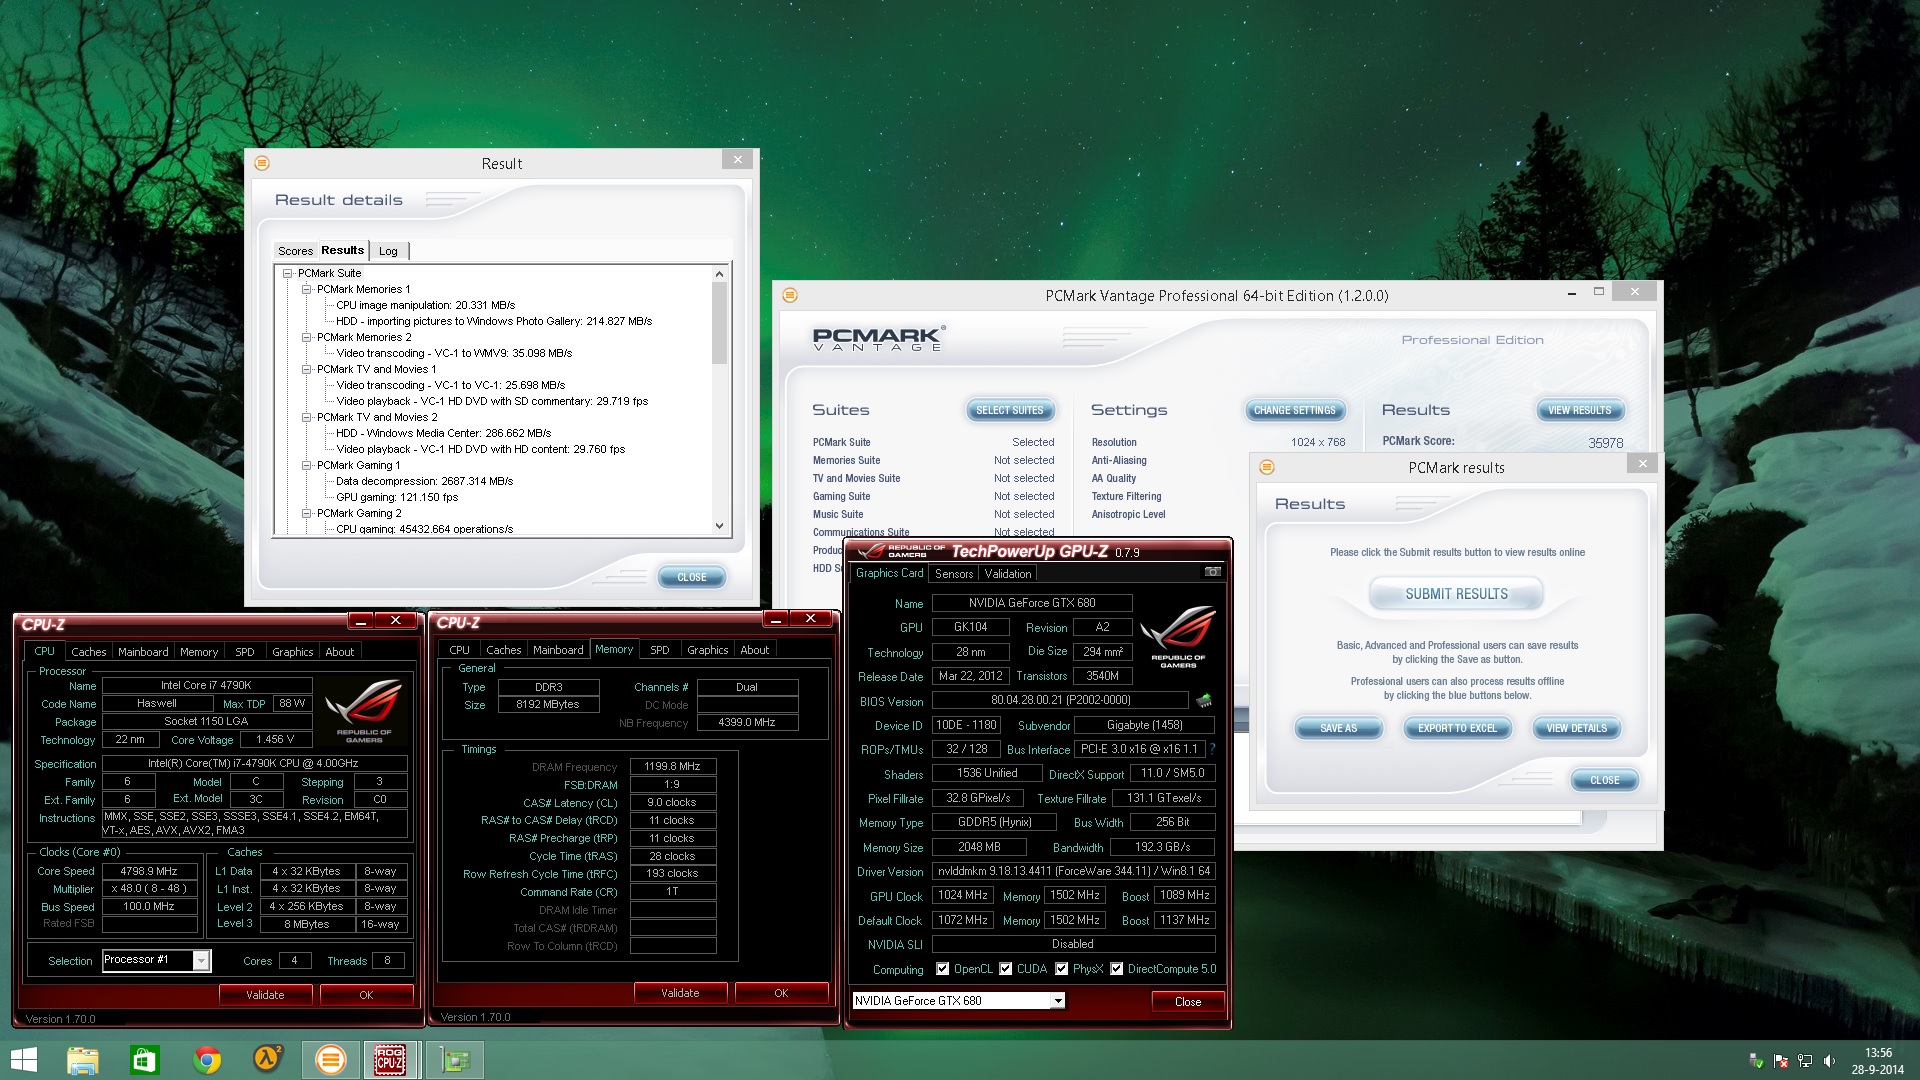Collapse the PCMark Memories 2 node
This screenshot has width=1920, height=1080.
coord(307,337)
